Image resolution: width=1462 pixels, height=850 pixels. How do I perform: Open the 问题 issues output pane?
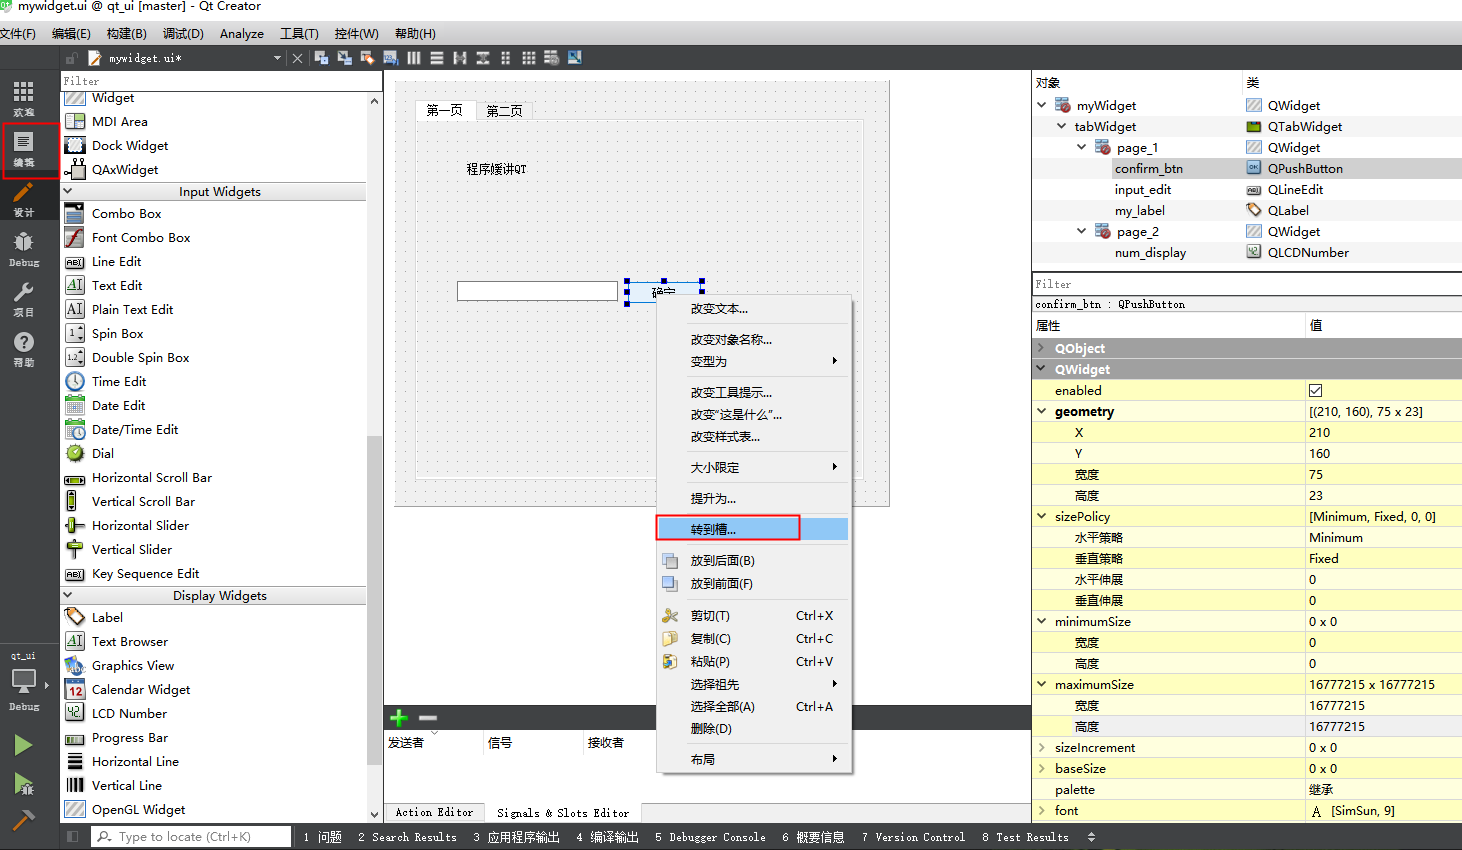click(323, 837)
